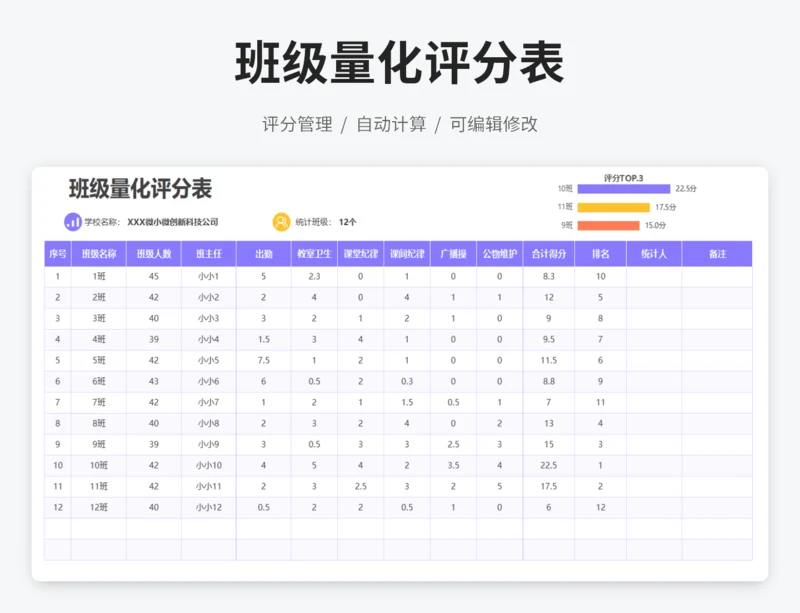
Task: Select the 12个 class count value
Action: coord(347,222)
